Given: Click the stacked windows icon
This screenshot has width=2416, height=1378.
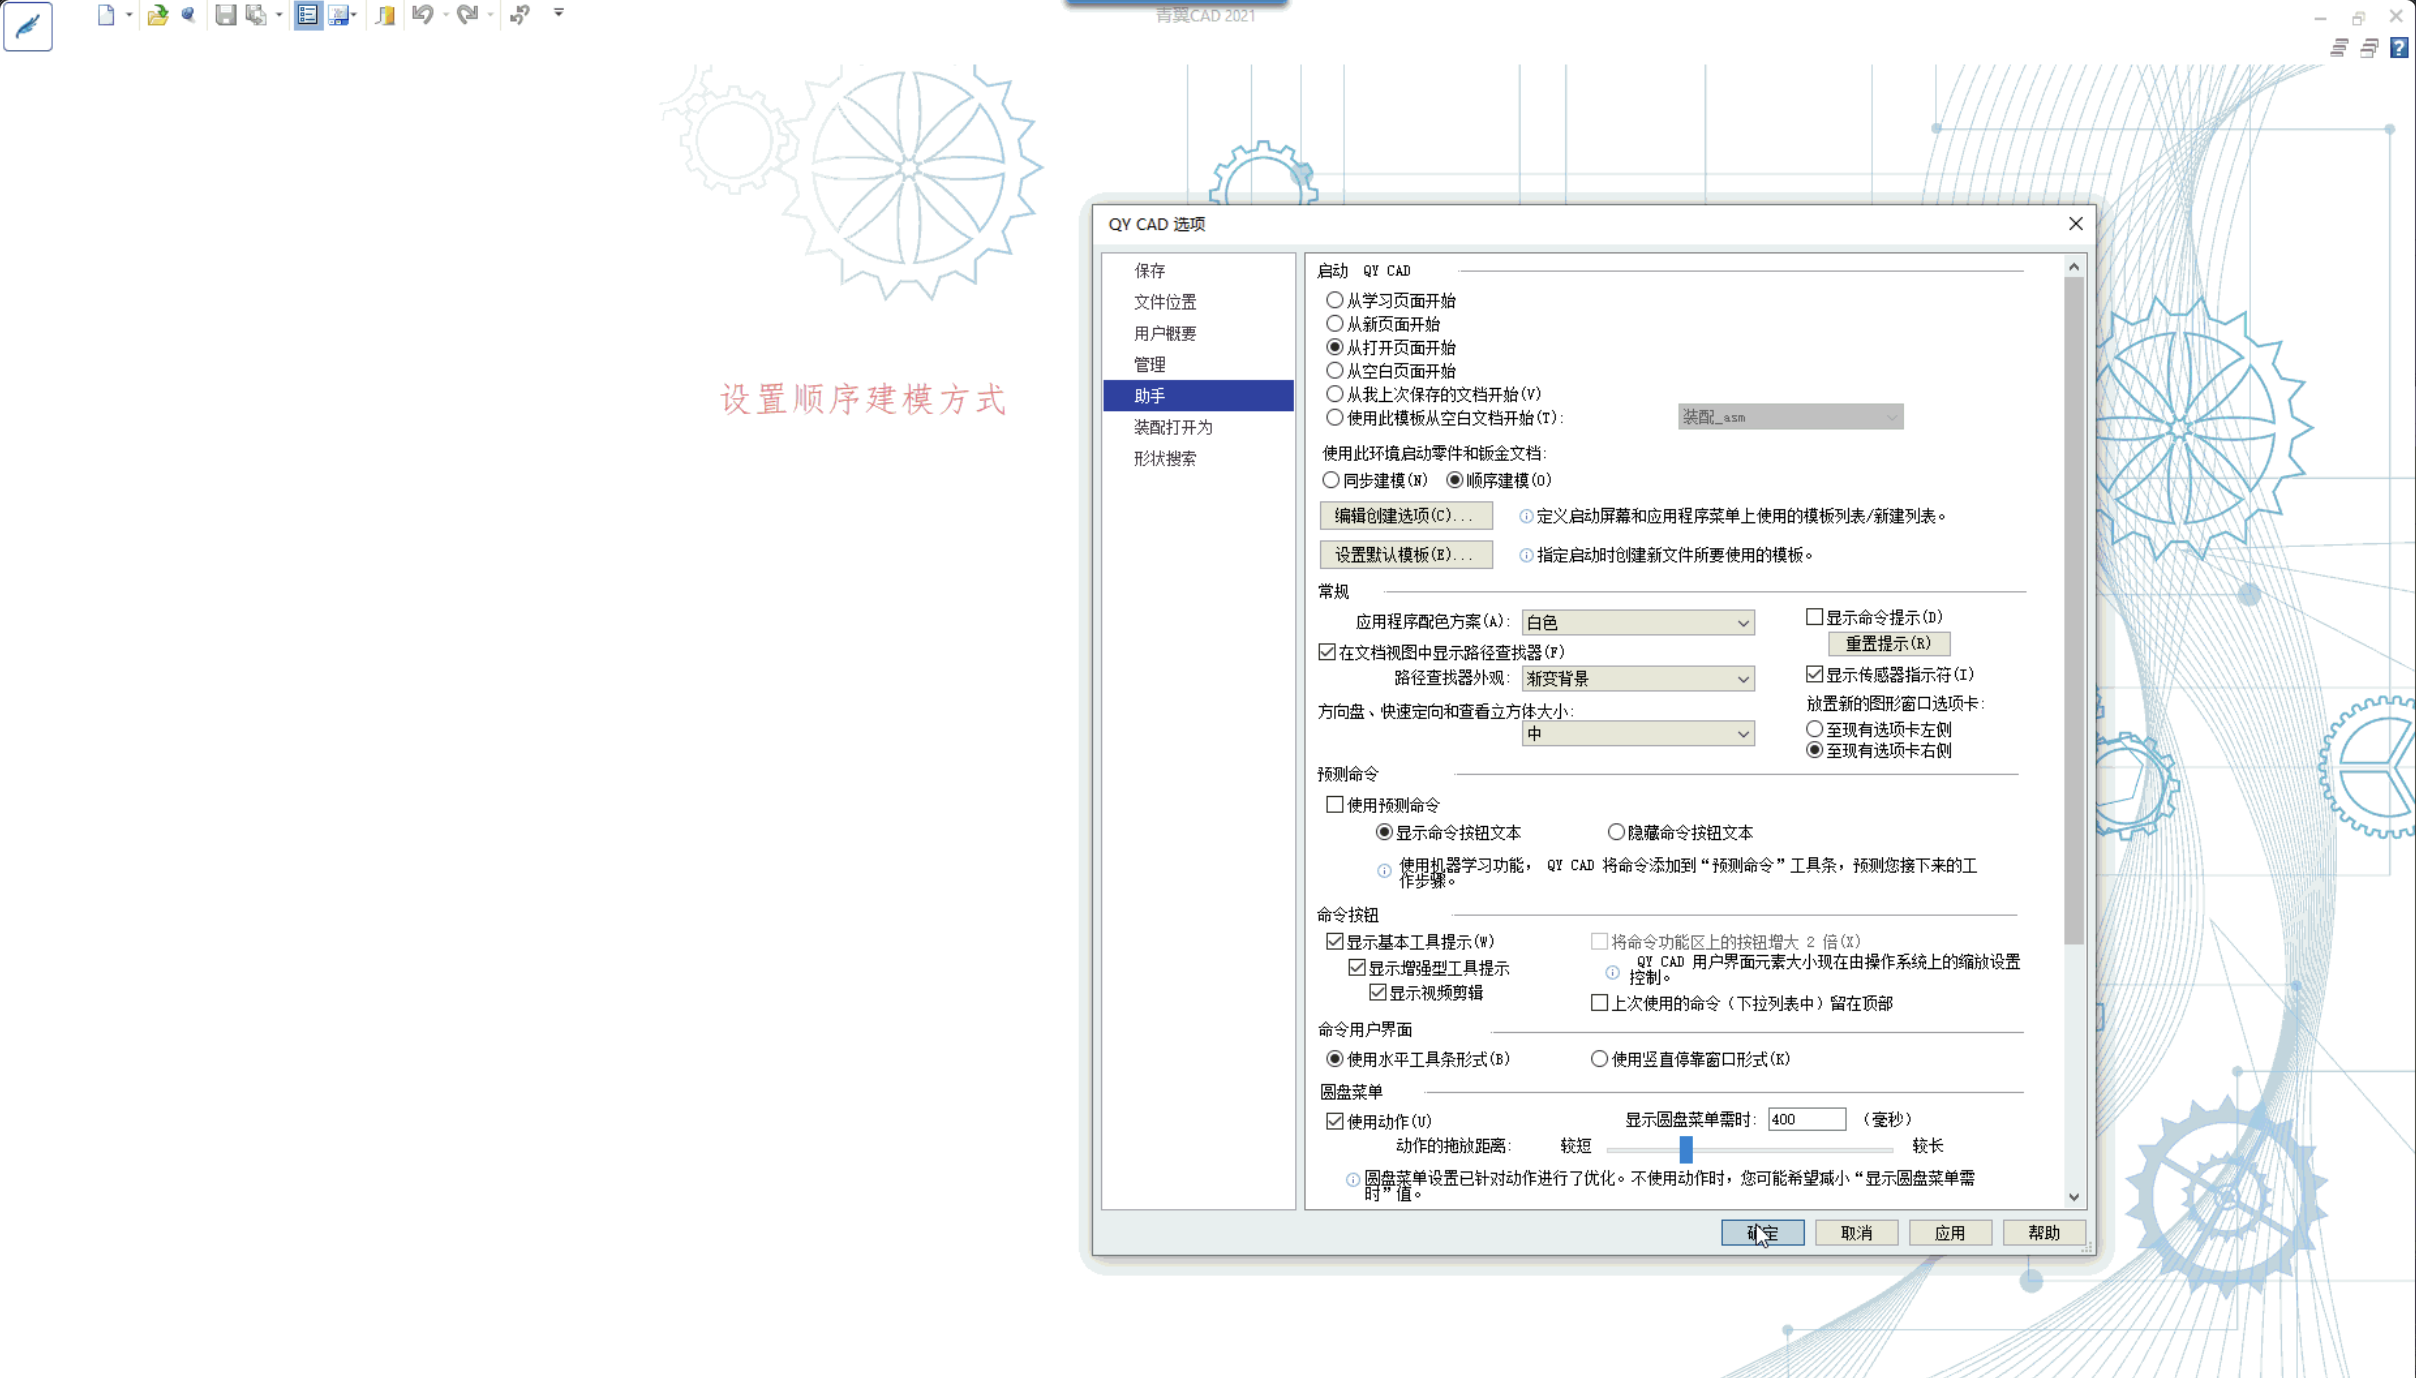Looking at the screenshot, I should click(2369, 48).
